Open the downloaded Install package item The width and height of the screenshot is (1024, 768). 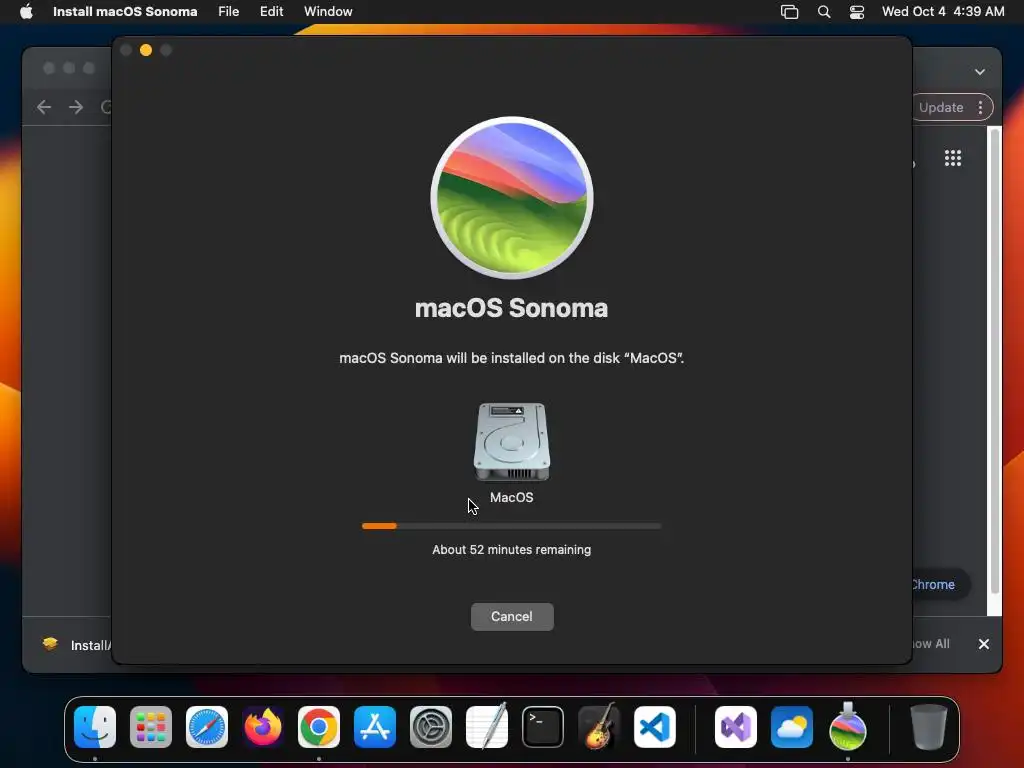point(77,645)
